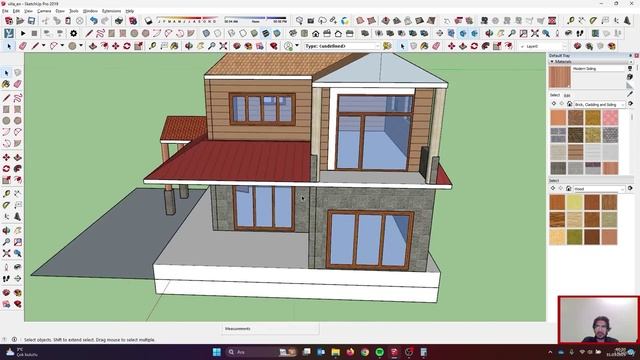Image resolution: width=640 pixels, height=360 pixels.
Task: Set Default material button in Materials panel
Action: [630, 85]
